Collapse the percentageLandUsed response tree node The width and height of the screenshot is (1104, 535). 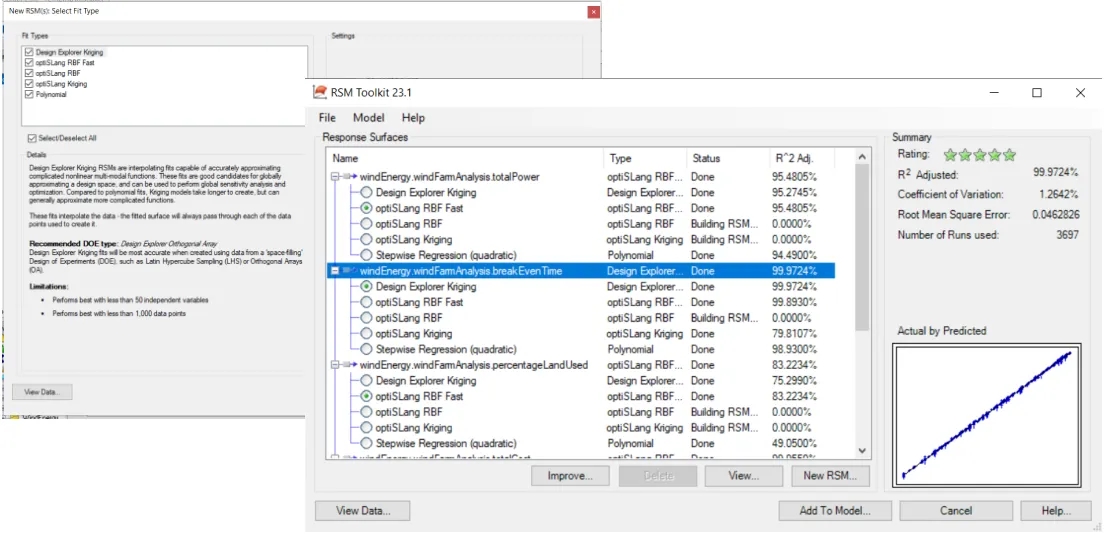click(335, 365)
